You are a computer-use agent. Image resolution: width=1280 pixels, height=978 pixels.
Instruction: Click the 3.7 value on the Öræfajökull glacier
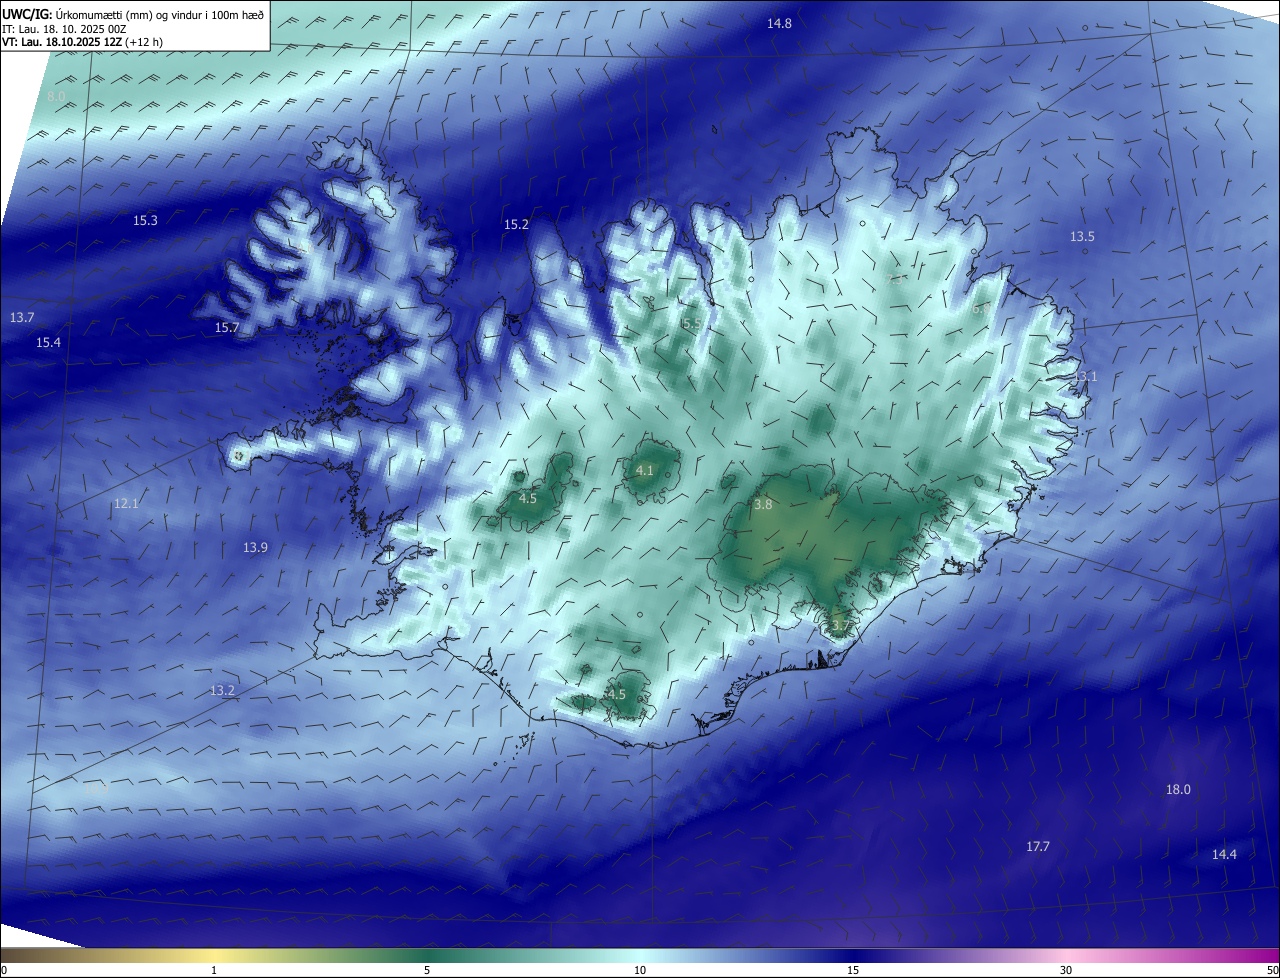click(840, 627)
